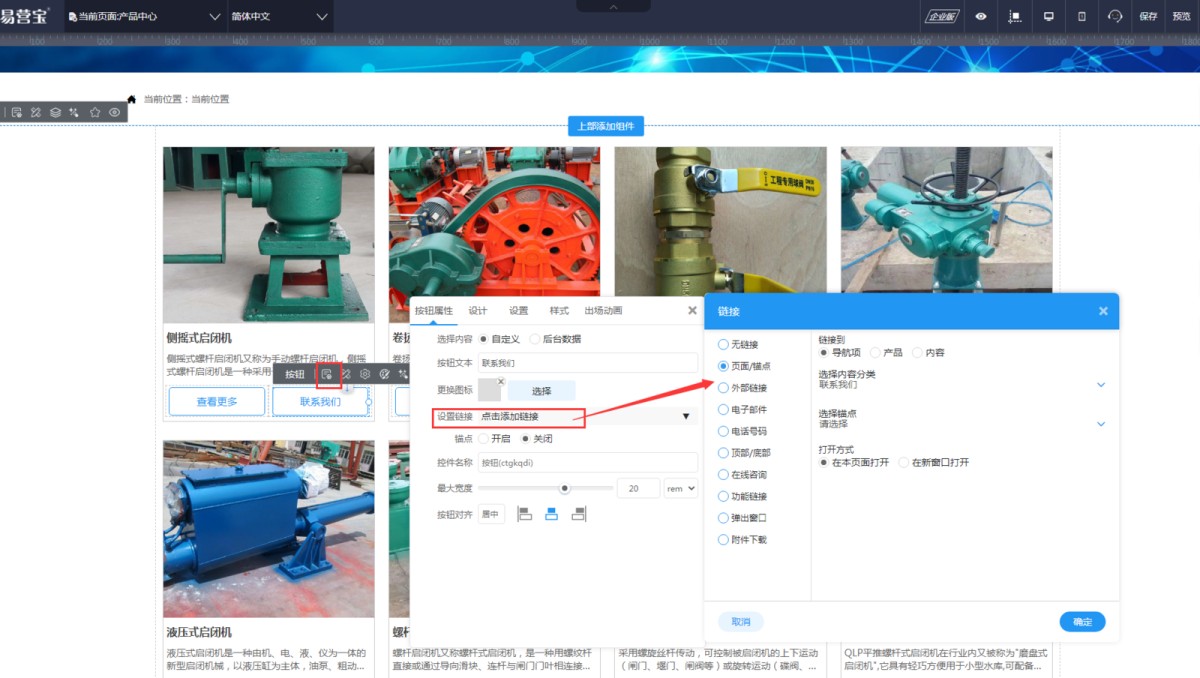
Task: Switch to mobile device view icon
Action: (x=1081, y=16)
